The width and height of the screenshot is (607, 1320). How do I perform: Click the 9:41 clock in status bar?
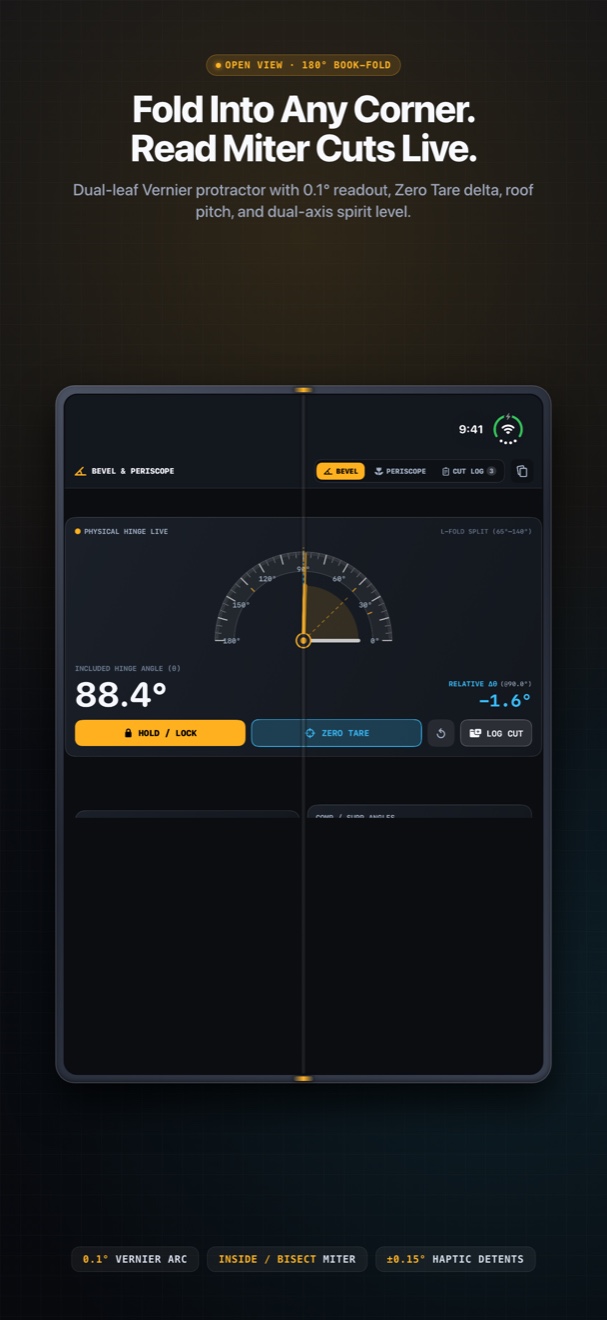pyautogui.click(x=471, y=429)
